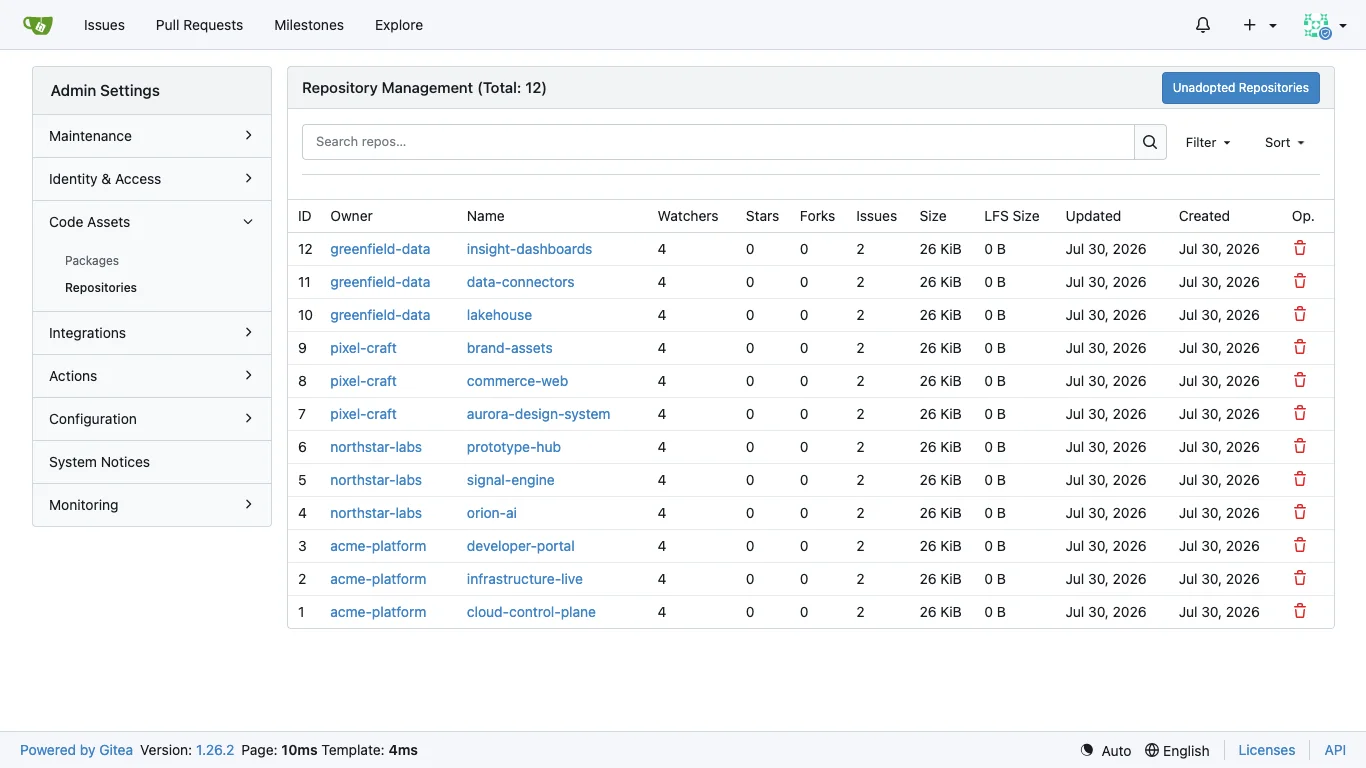The width and height of the screenshot is (1366, 768).
Task: Toggle the Auto theme selector in footer
Action: [x=1106, y=750]
